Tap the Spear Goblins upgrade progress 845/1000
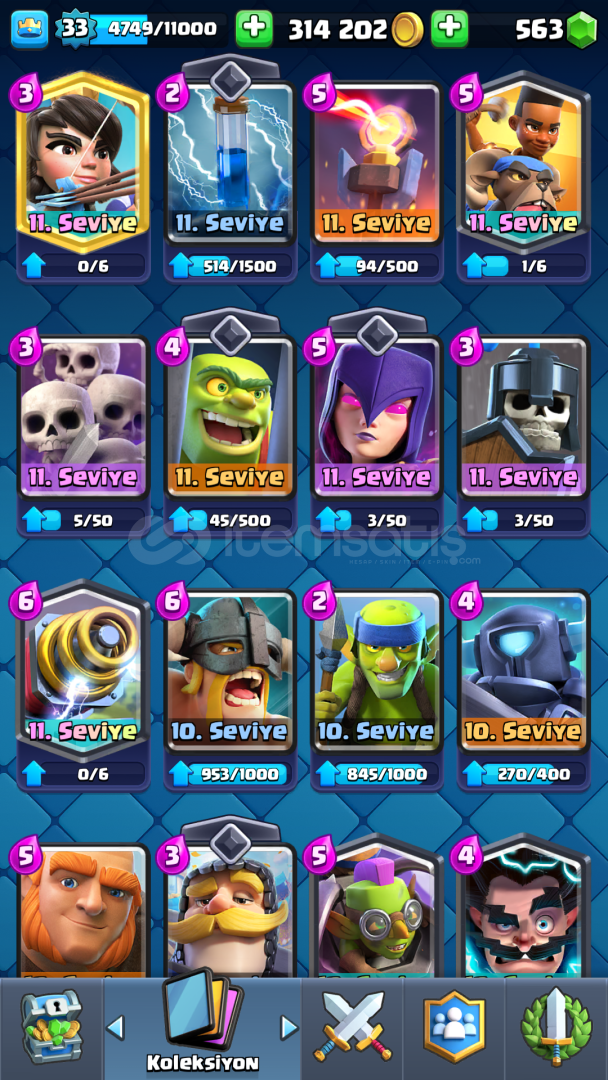 [x=377, y=773]
